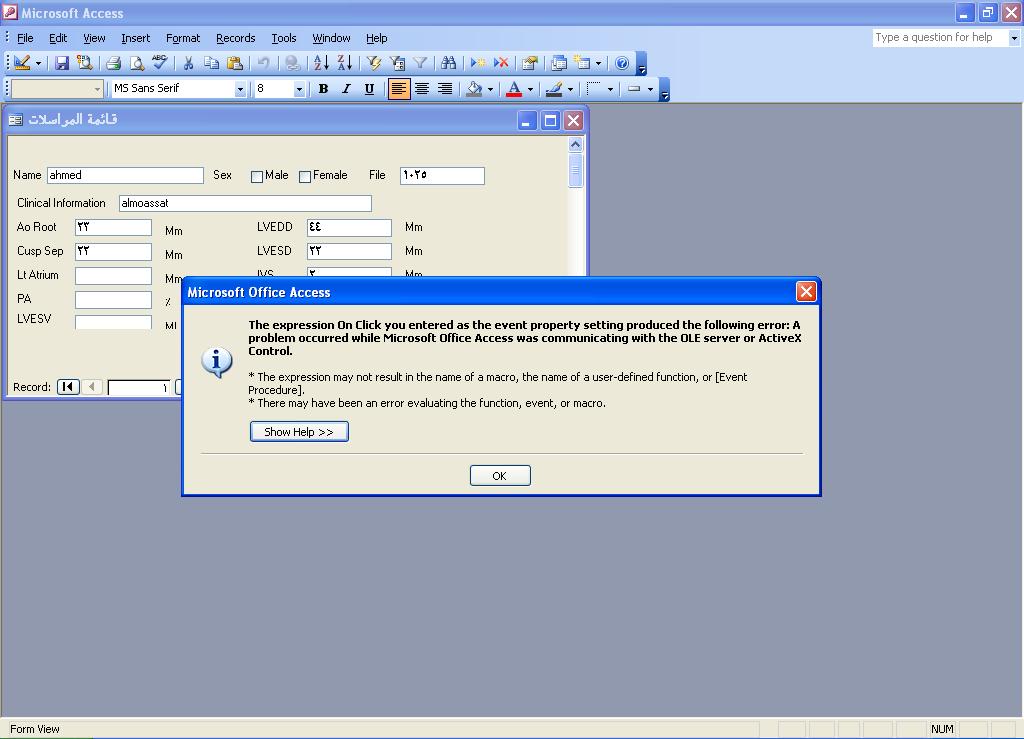Click the New Object icon
This screenshot has width=1024, height=739.
(x=582, y=63)
